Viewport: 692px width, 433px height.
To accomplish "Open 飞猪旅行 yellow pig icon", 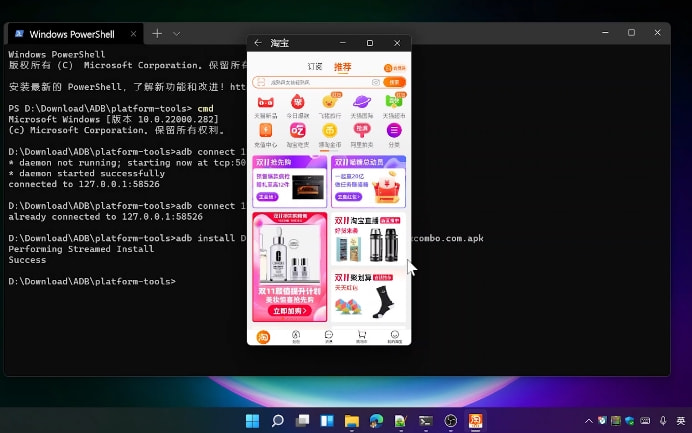I will click(x=329, y=102).
